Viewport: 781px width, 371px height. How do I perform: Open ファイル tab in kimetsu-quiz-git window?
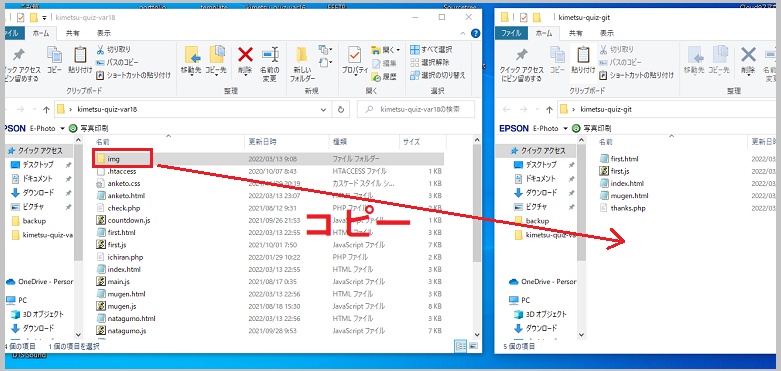[x=511, y=33]
